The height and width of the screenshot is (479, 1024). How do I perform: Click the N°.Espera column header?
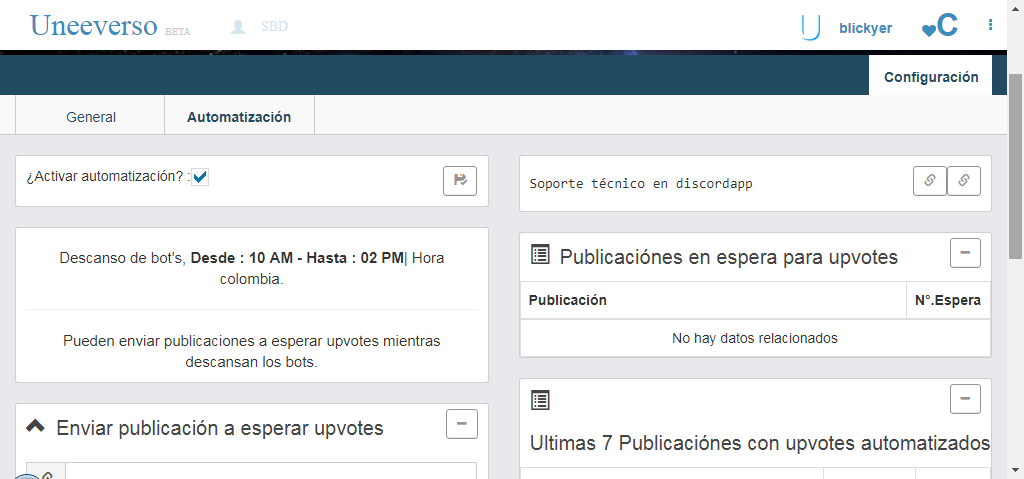click(948, 300)
